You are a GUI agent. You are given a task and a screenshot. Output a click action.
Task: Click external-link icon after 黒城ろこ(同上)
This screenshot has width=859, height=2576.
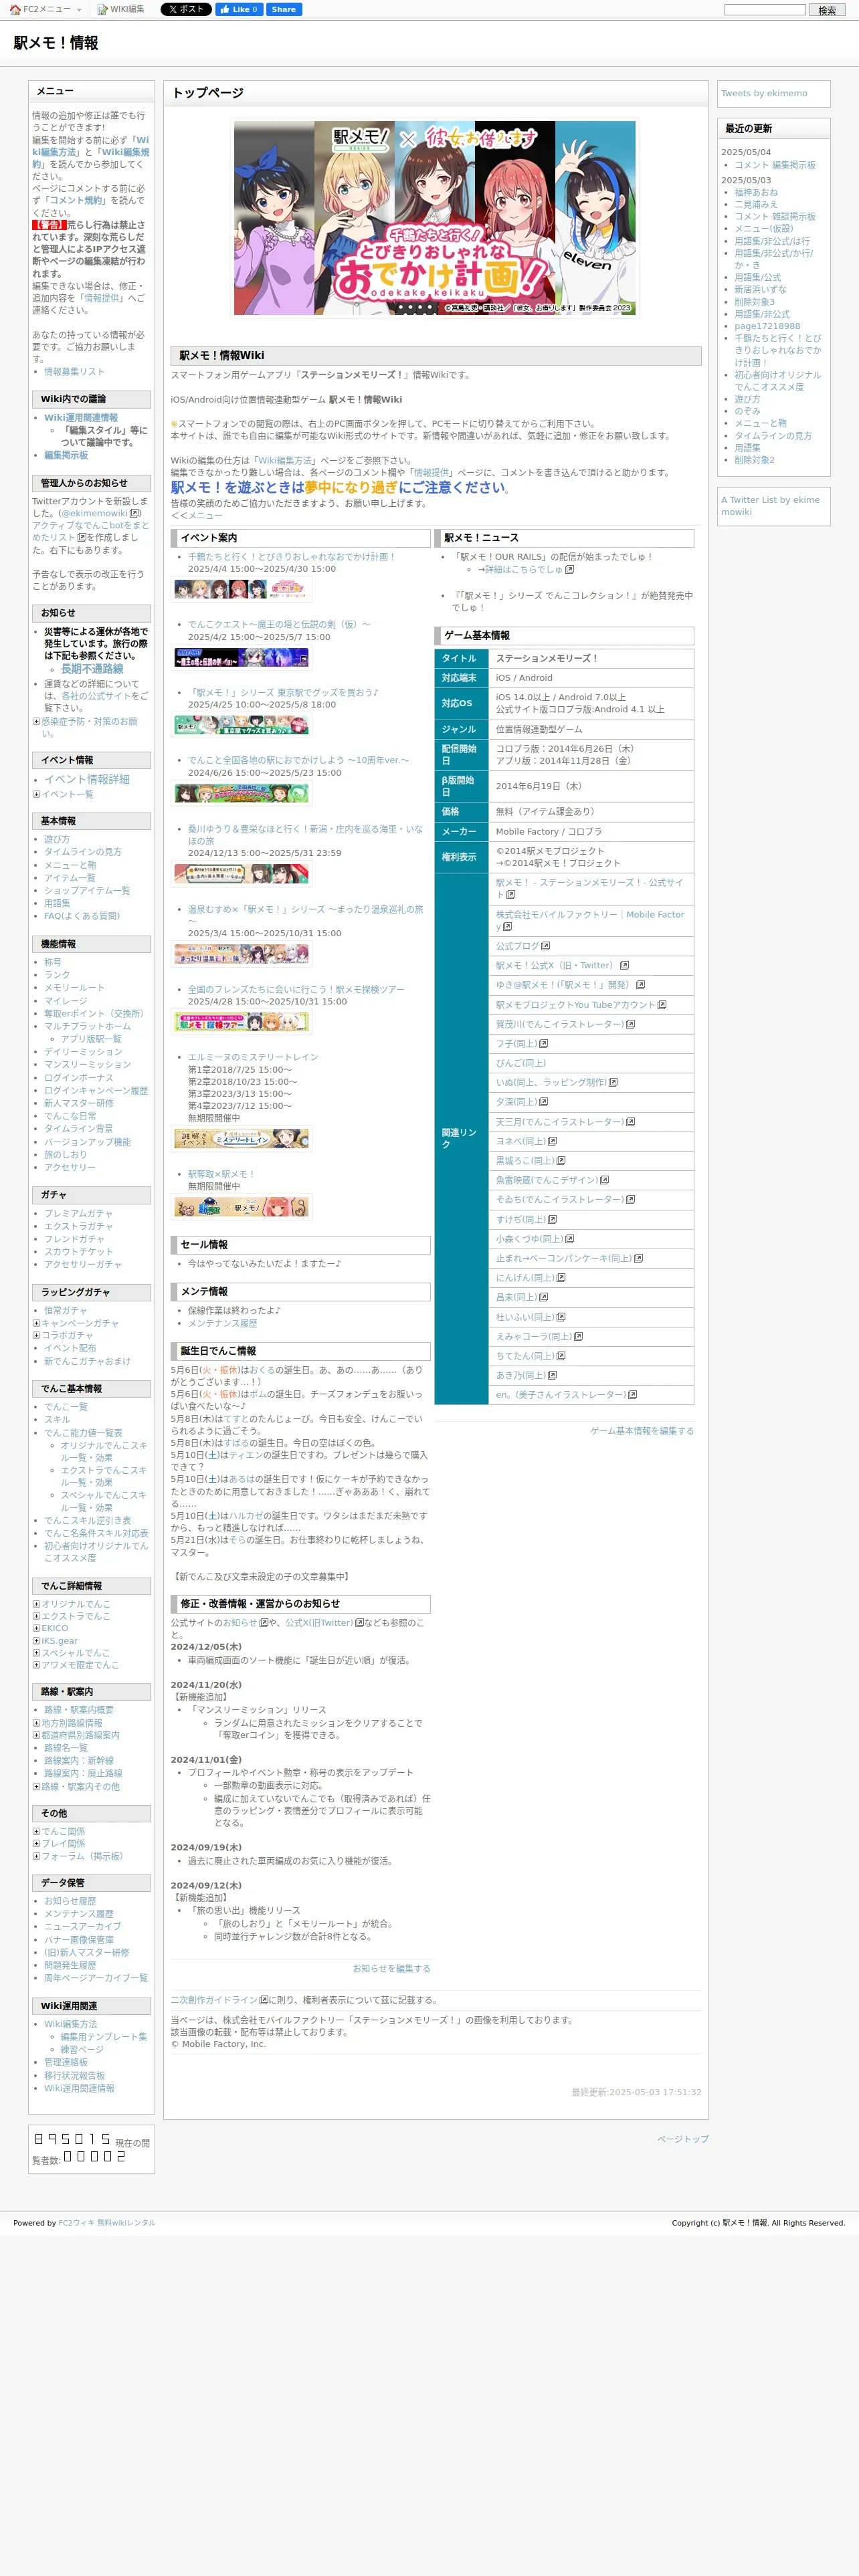(561, 1161)
